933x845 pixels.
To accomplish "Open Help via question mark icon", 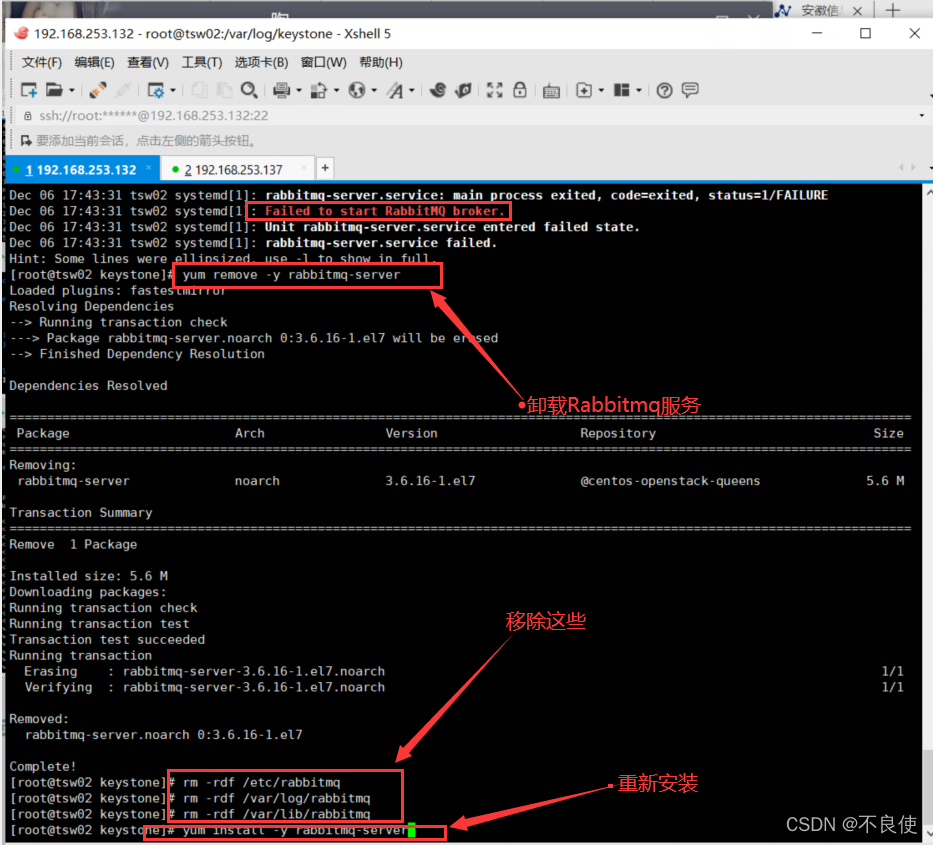I will [x=664, y=90].
